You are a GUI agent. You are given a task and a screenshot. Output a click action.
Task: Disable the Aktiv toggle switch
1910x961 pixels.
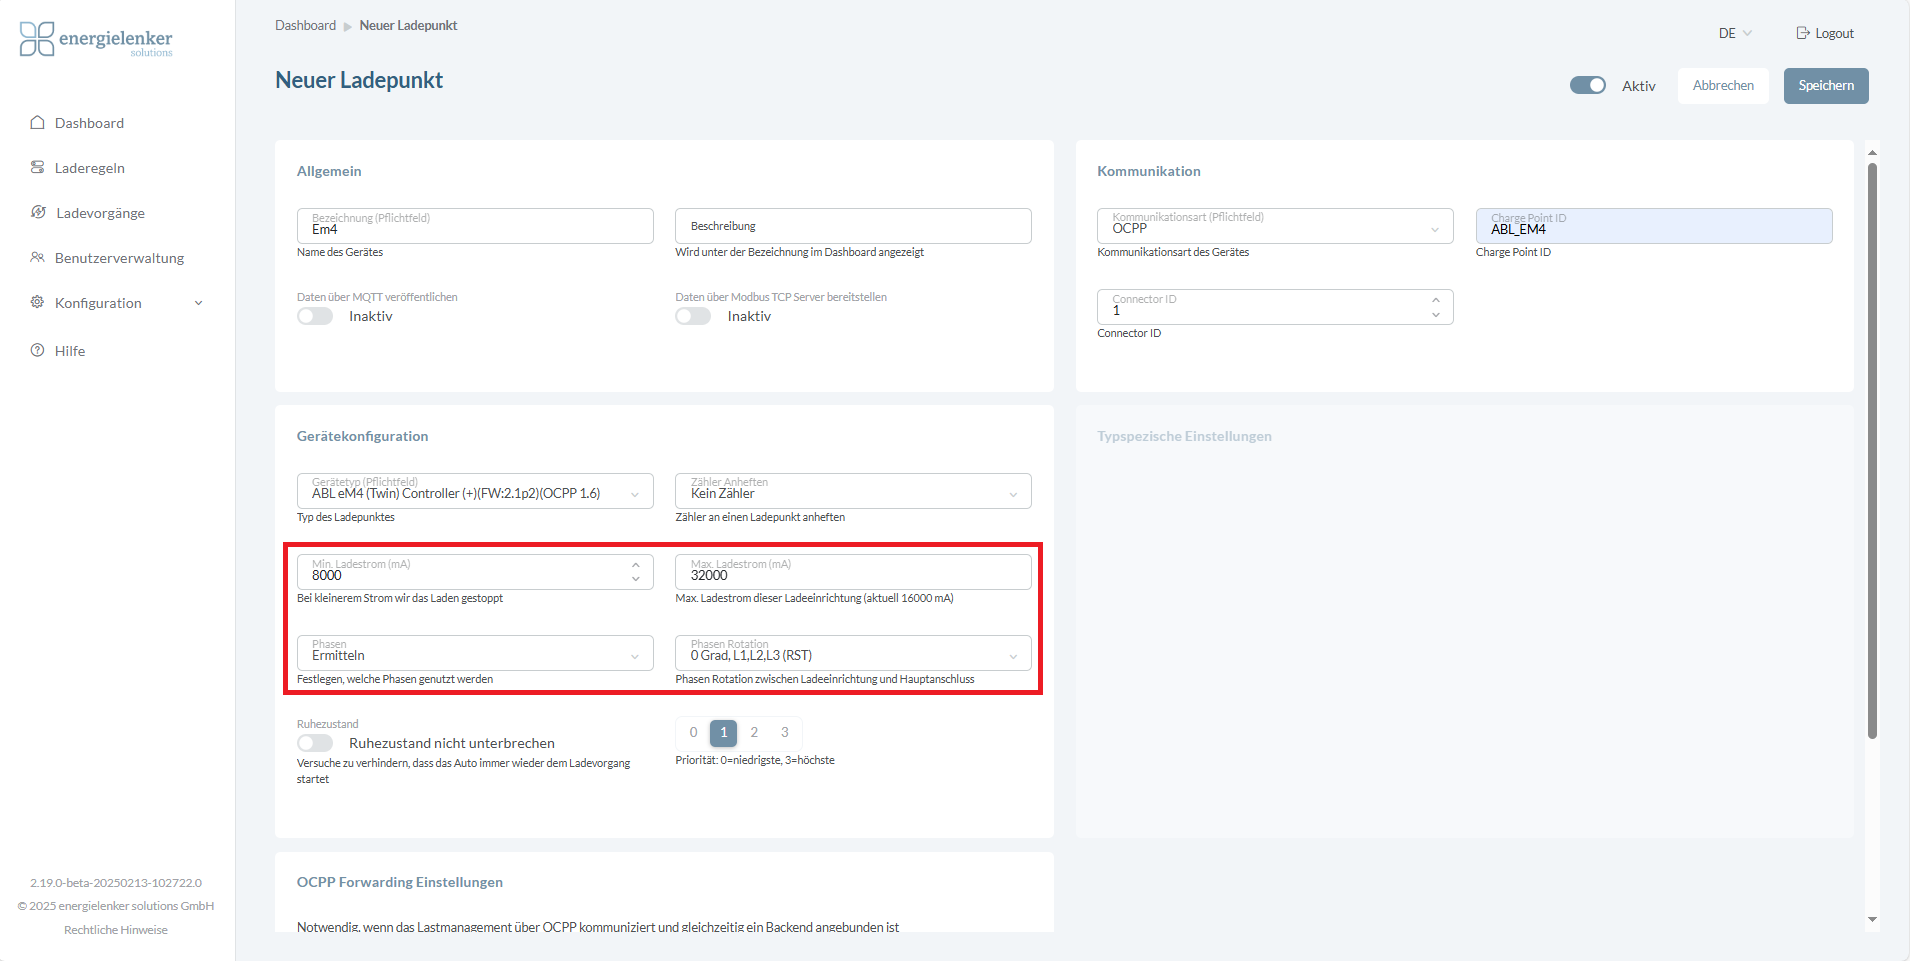point(1587,86)
